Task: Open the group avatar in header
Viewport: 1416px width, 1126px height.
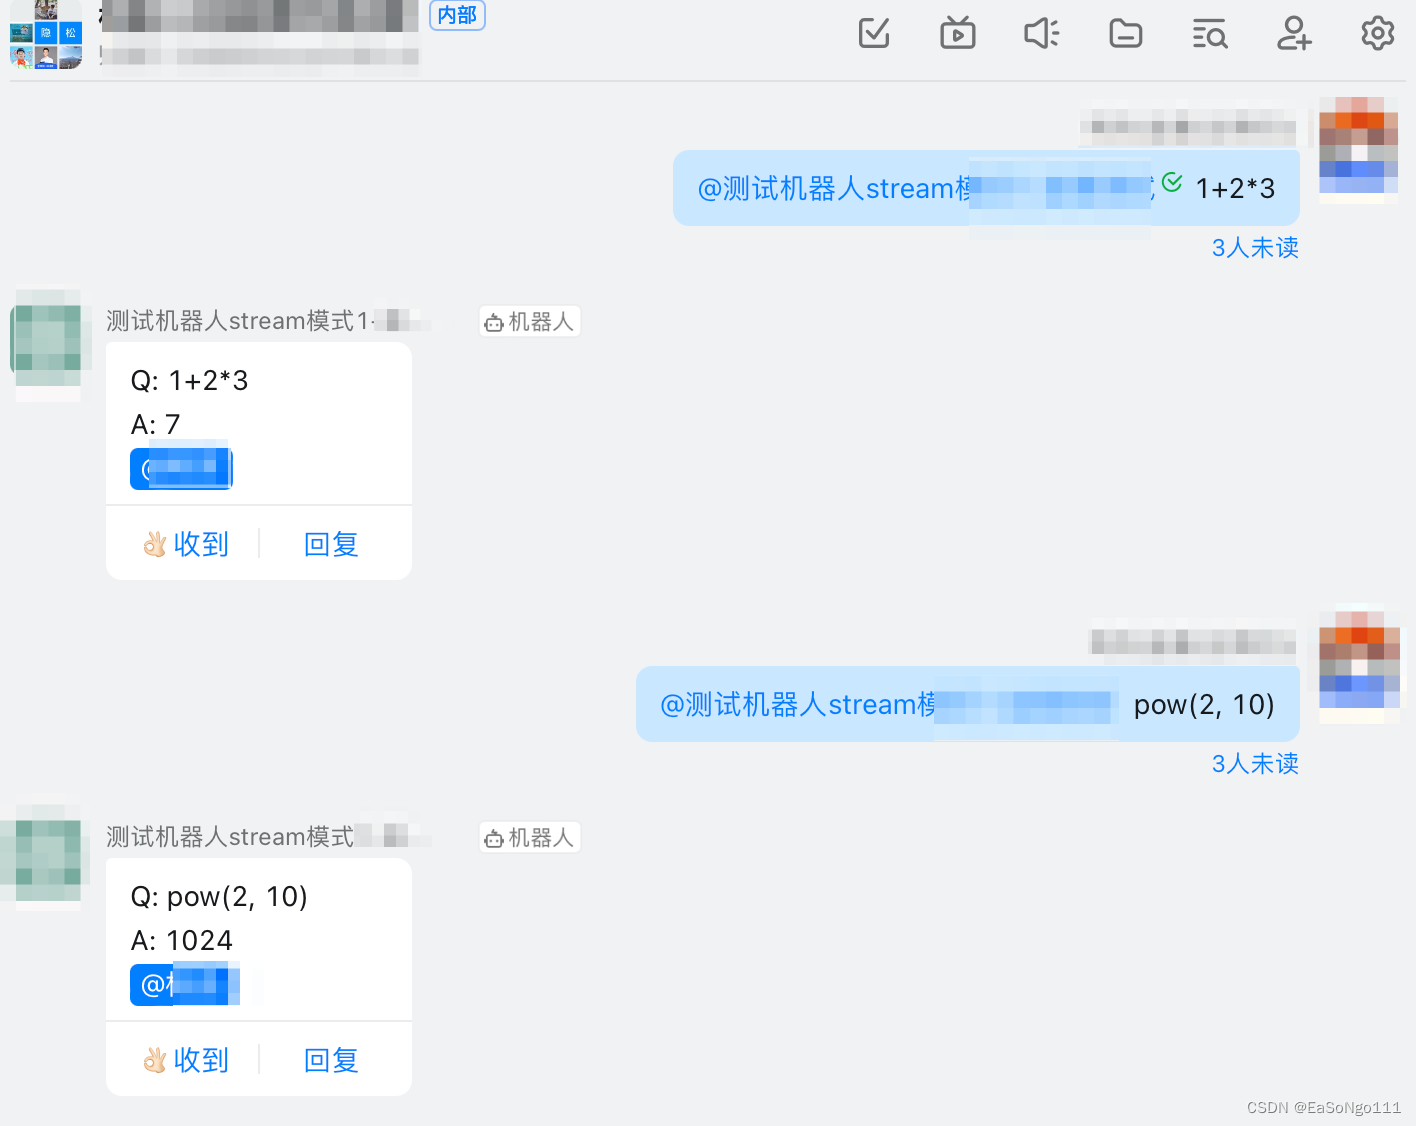Action: 45,34
